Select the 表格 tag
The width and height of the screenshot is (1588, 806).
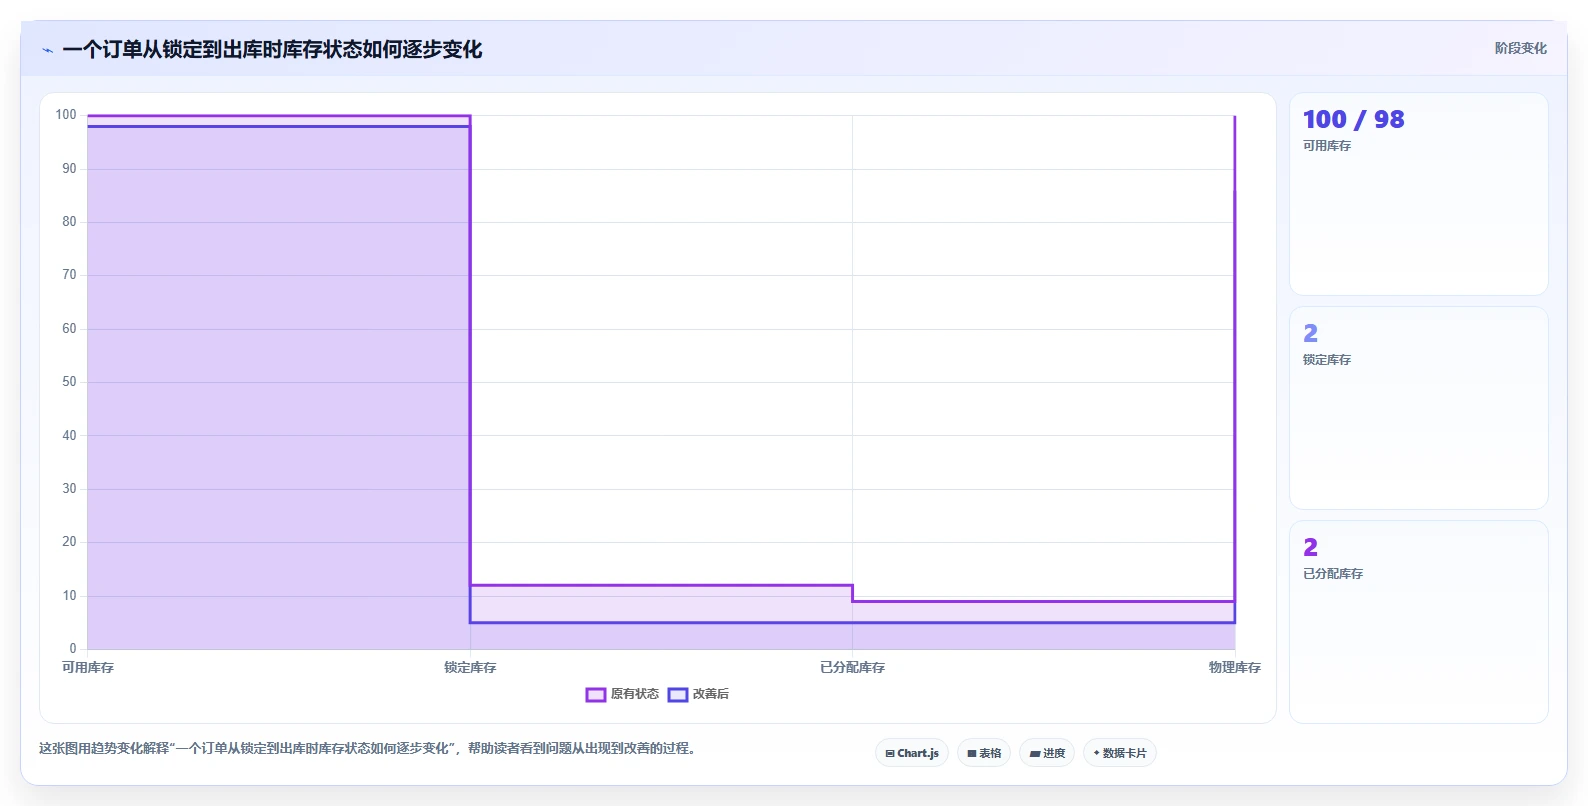pos(984,753)
